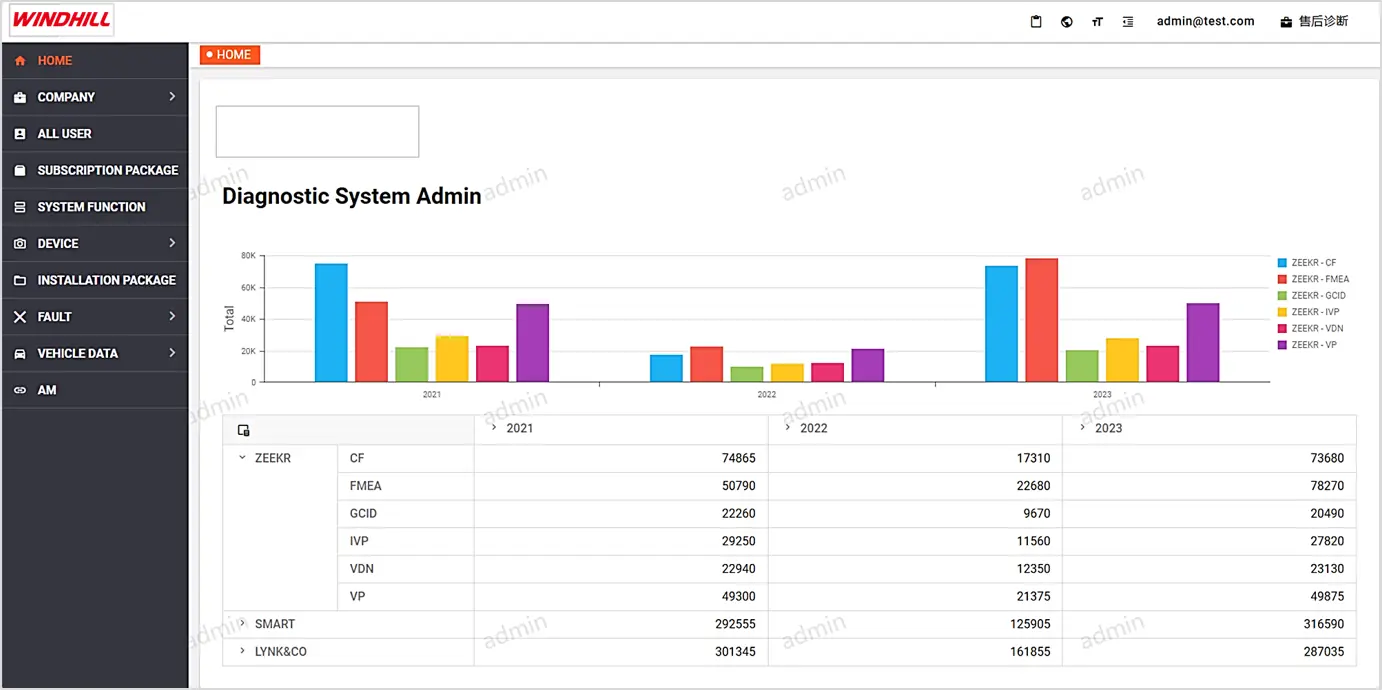The width and height of the screenshot is (1382, 690).
Task: Click the cell value 78270
Action: coord(1327,486)
